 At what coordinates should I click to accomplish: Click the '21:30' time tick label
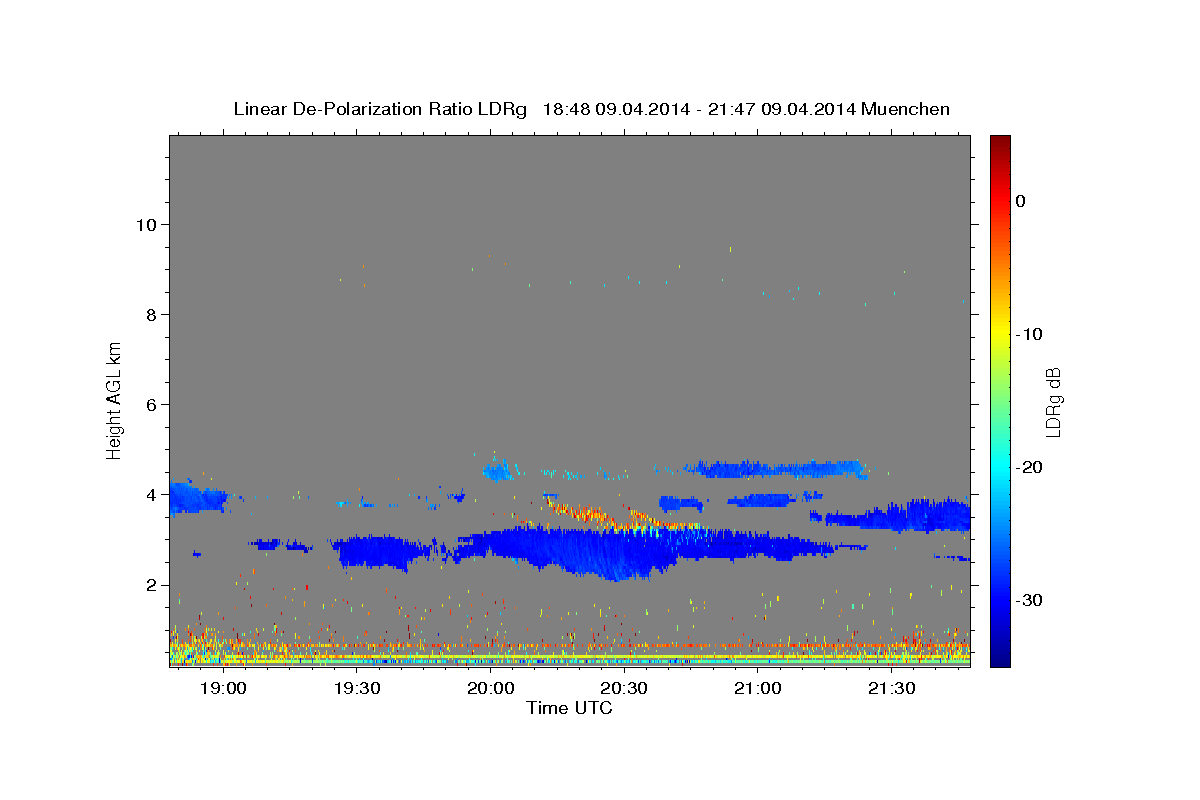pyautogui.click(x=892, y=689)
